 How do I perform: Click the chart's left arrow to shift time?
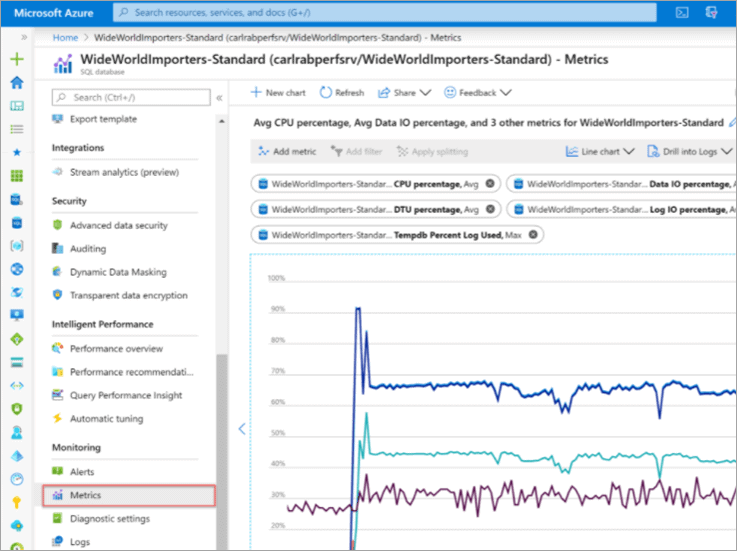click(x=242, y=428)
